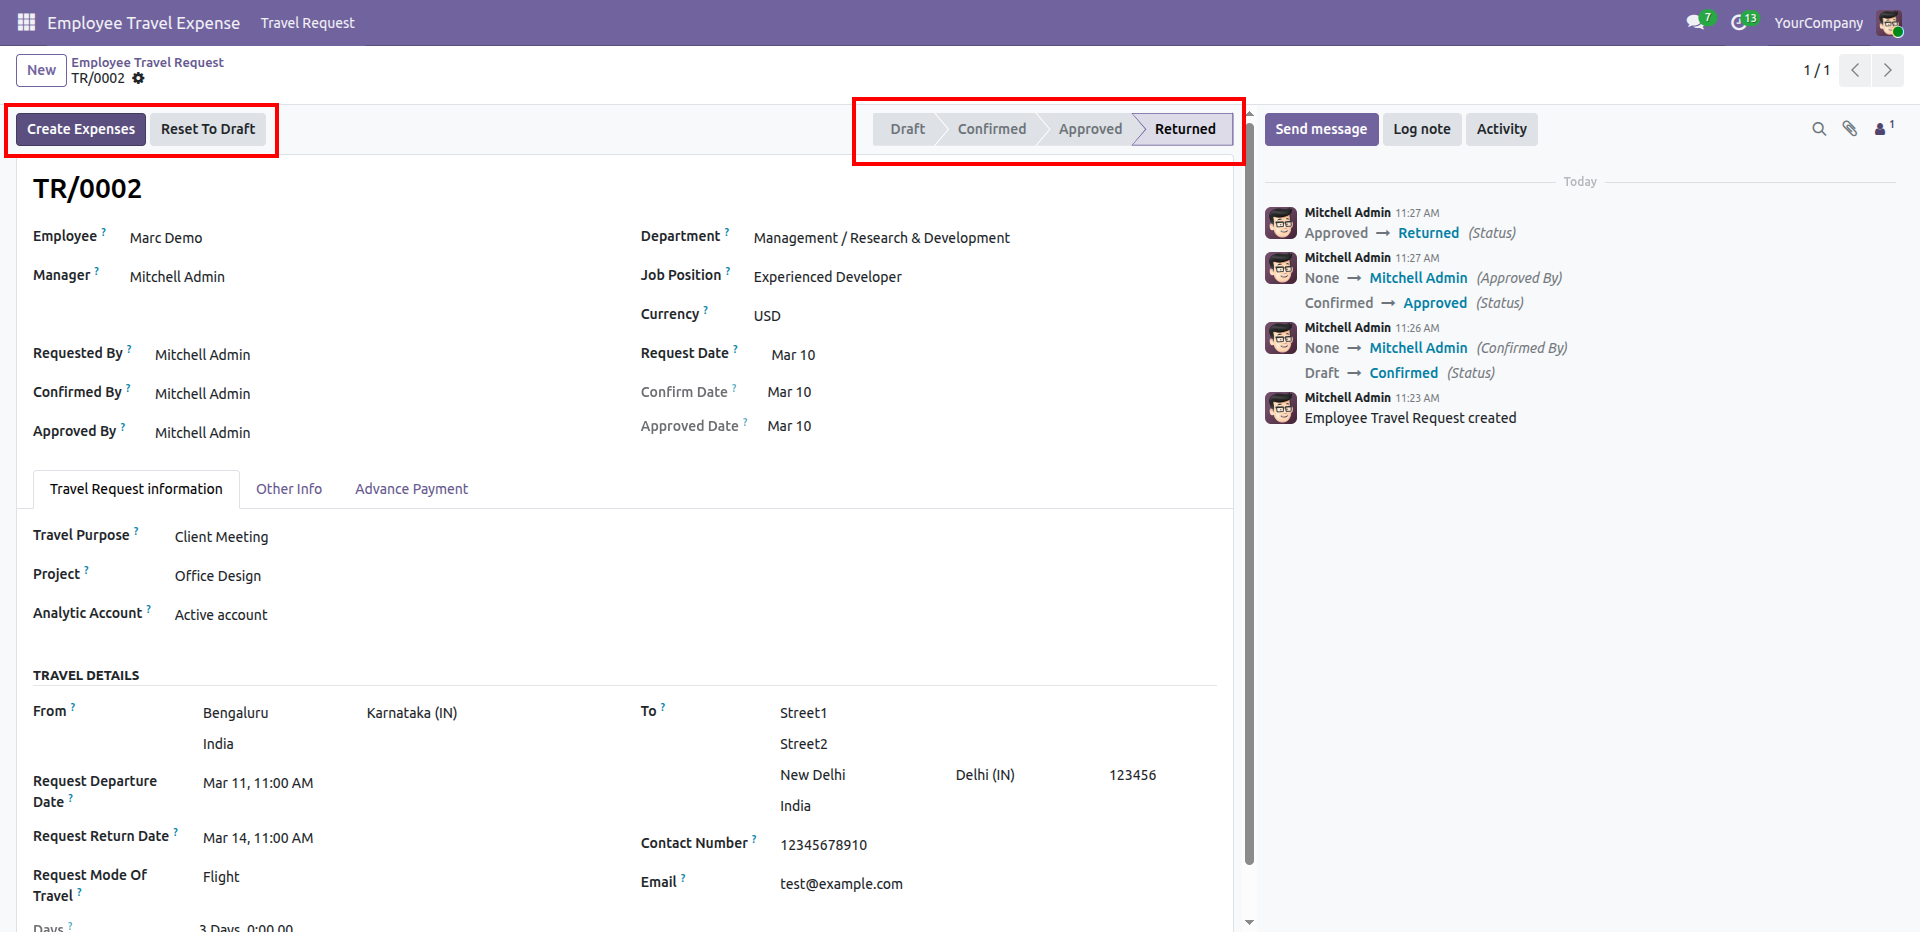Click the Reset To Draft button
This screenshot has width=1920, height=932.
point(208,129)
